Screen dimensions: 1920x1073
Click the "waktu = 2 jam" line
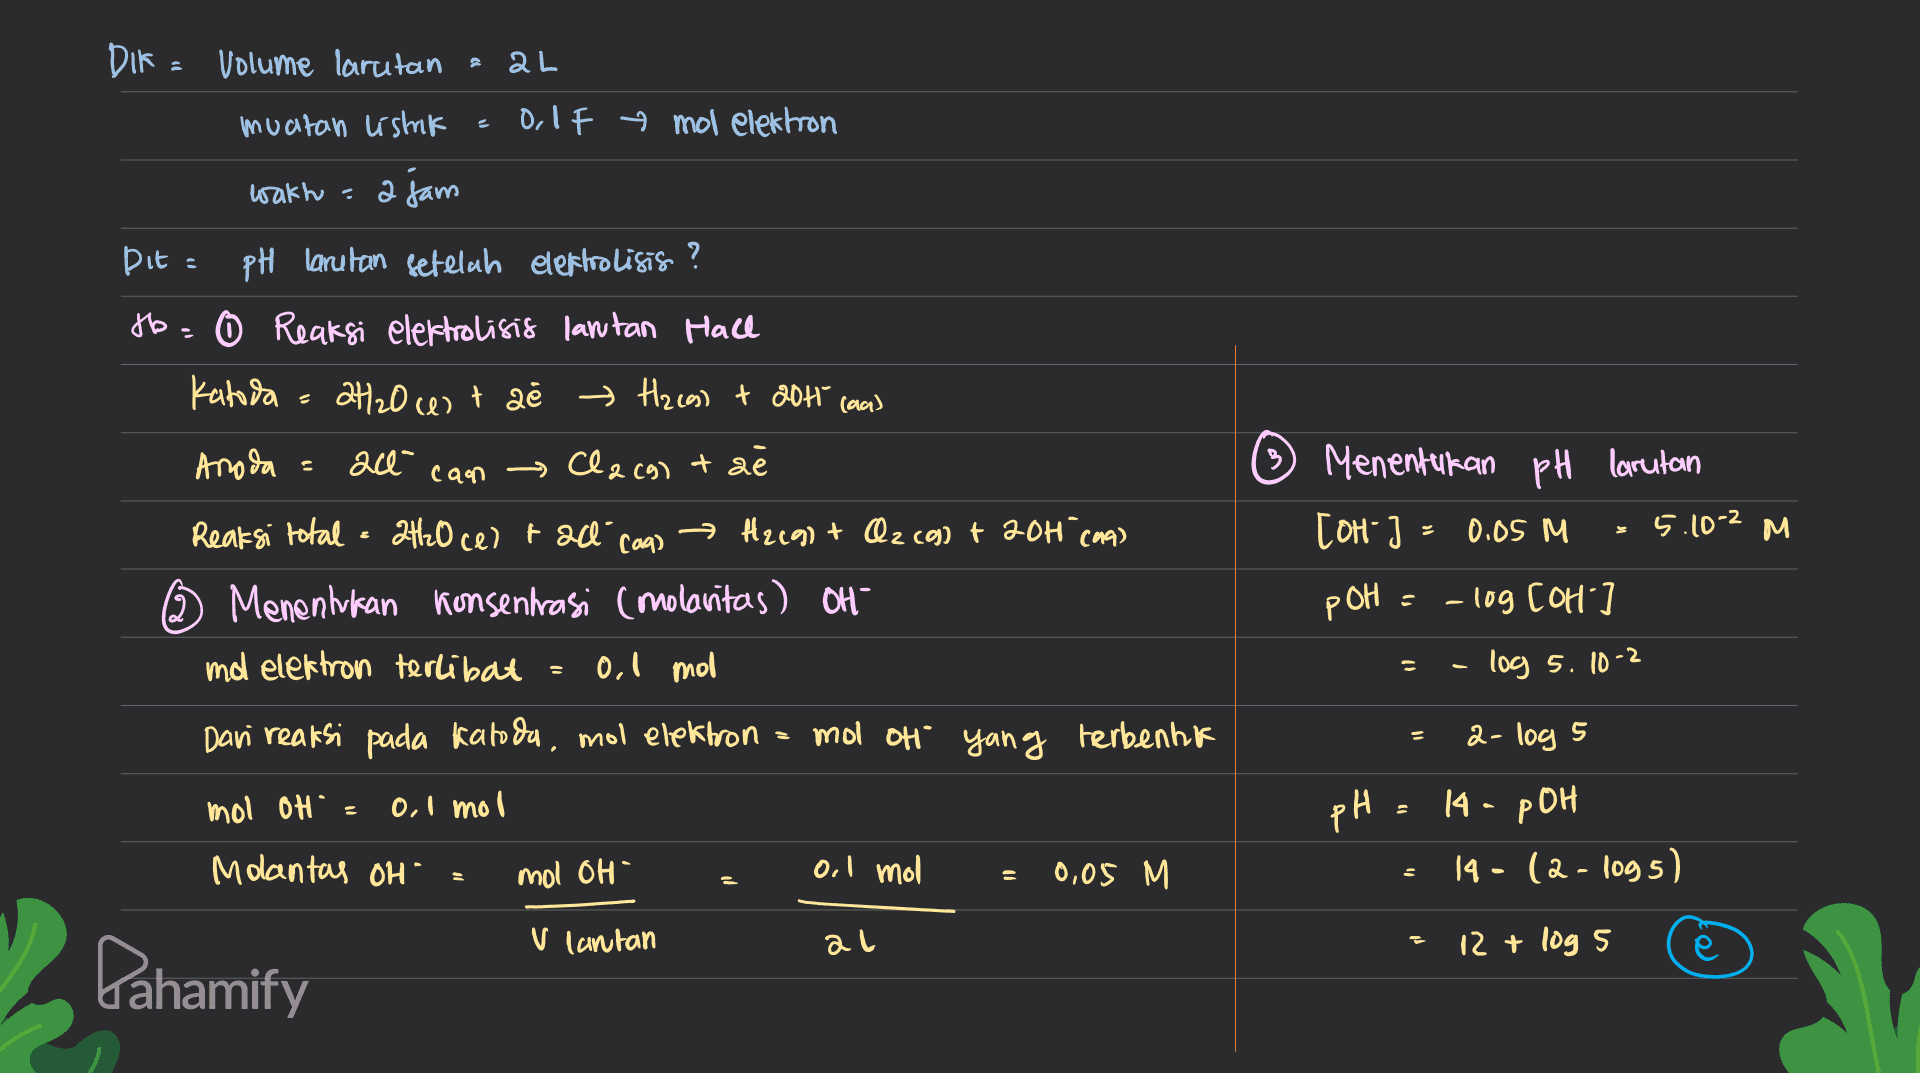[x=354, y=191]
